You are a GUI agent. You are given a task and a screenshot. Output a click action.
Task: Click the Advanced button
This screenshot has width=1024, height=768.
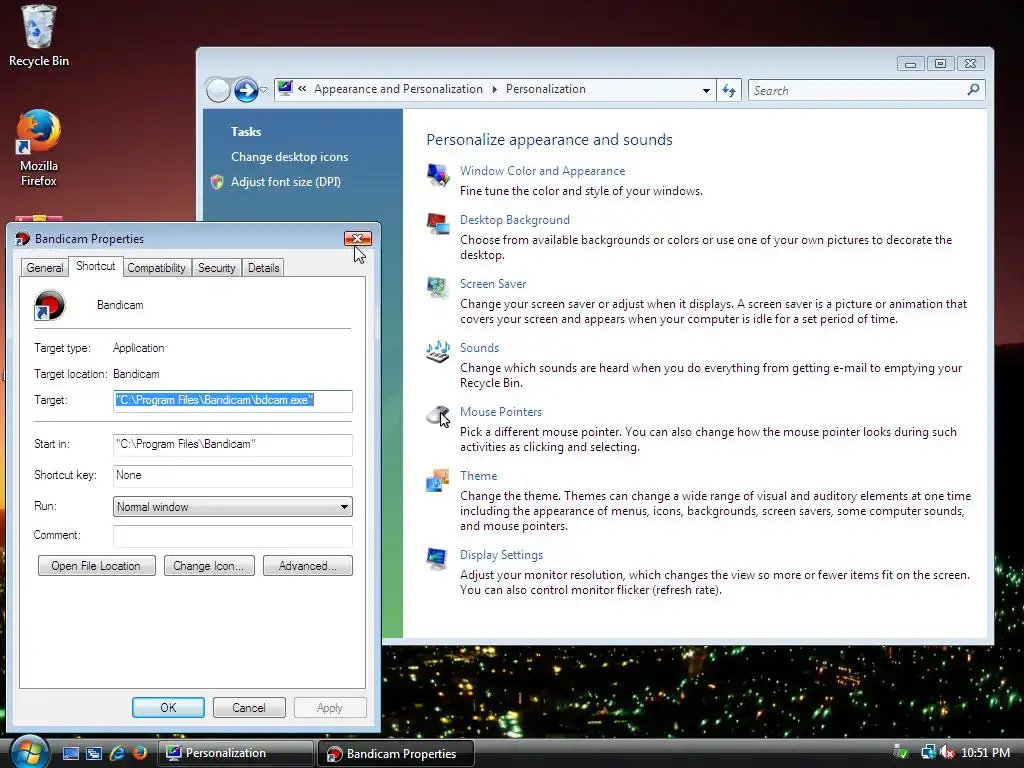(x=308, y=566)
